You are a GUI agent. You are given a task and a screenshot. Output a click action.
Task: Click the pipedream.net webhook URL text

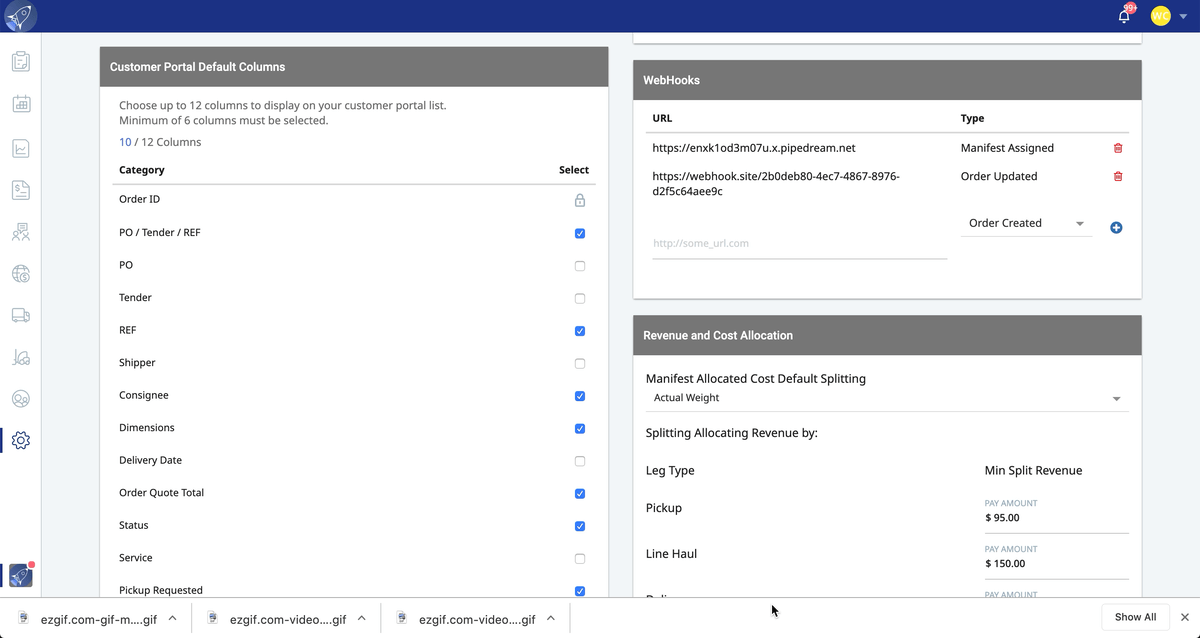[x=754, y=148]
